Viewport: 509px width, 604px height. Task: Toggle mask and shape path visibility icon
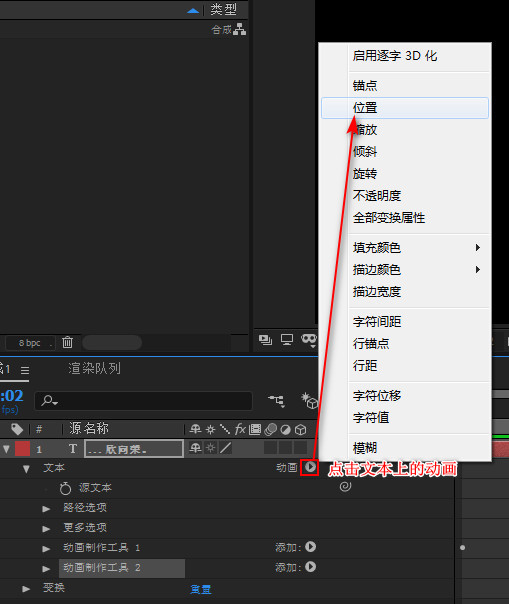click(x=309, y=340)
